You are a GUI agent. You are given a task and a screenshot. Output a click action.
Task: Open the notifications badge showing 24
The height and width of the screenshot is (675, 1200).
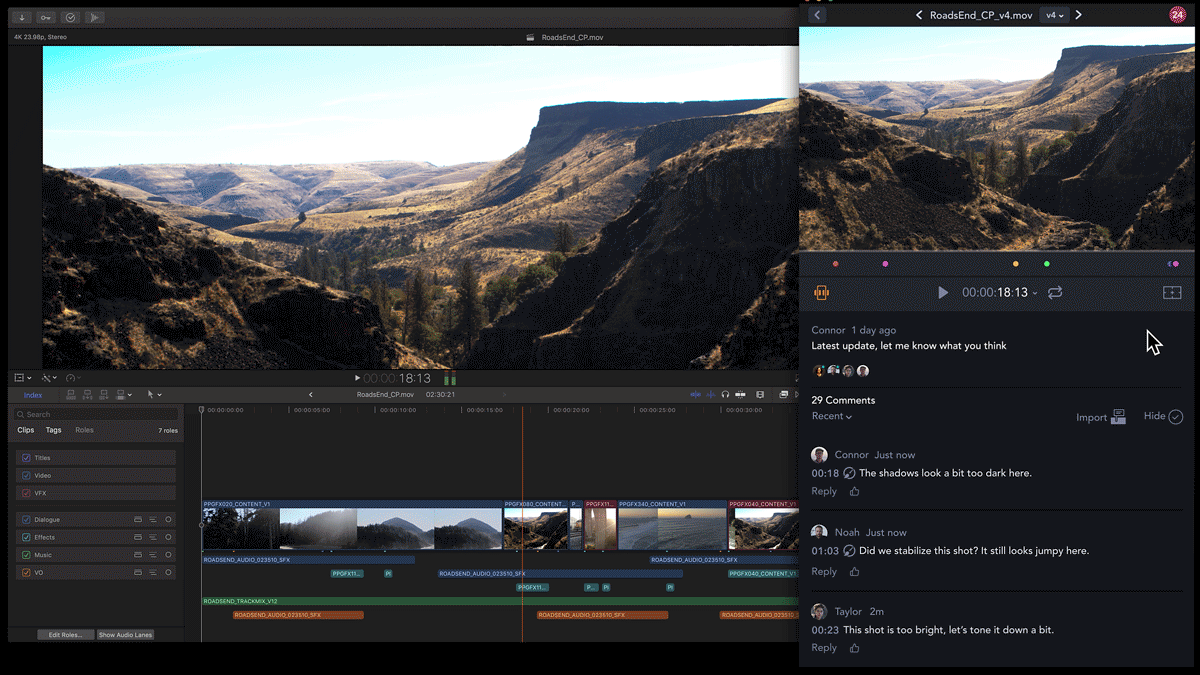click(x=1177, y=14)
